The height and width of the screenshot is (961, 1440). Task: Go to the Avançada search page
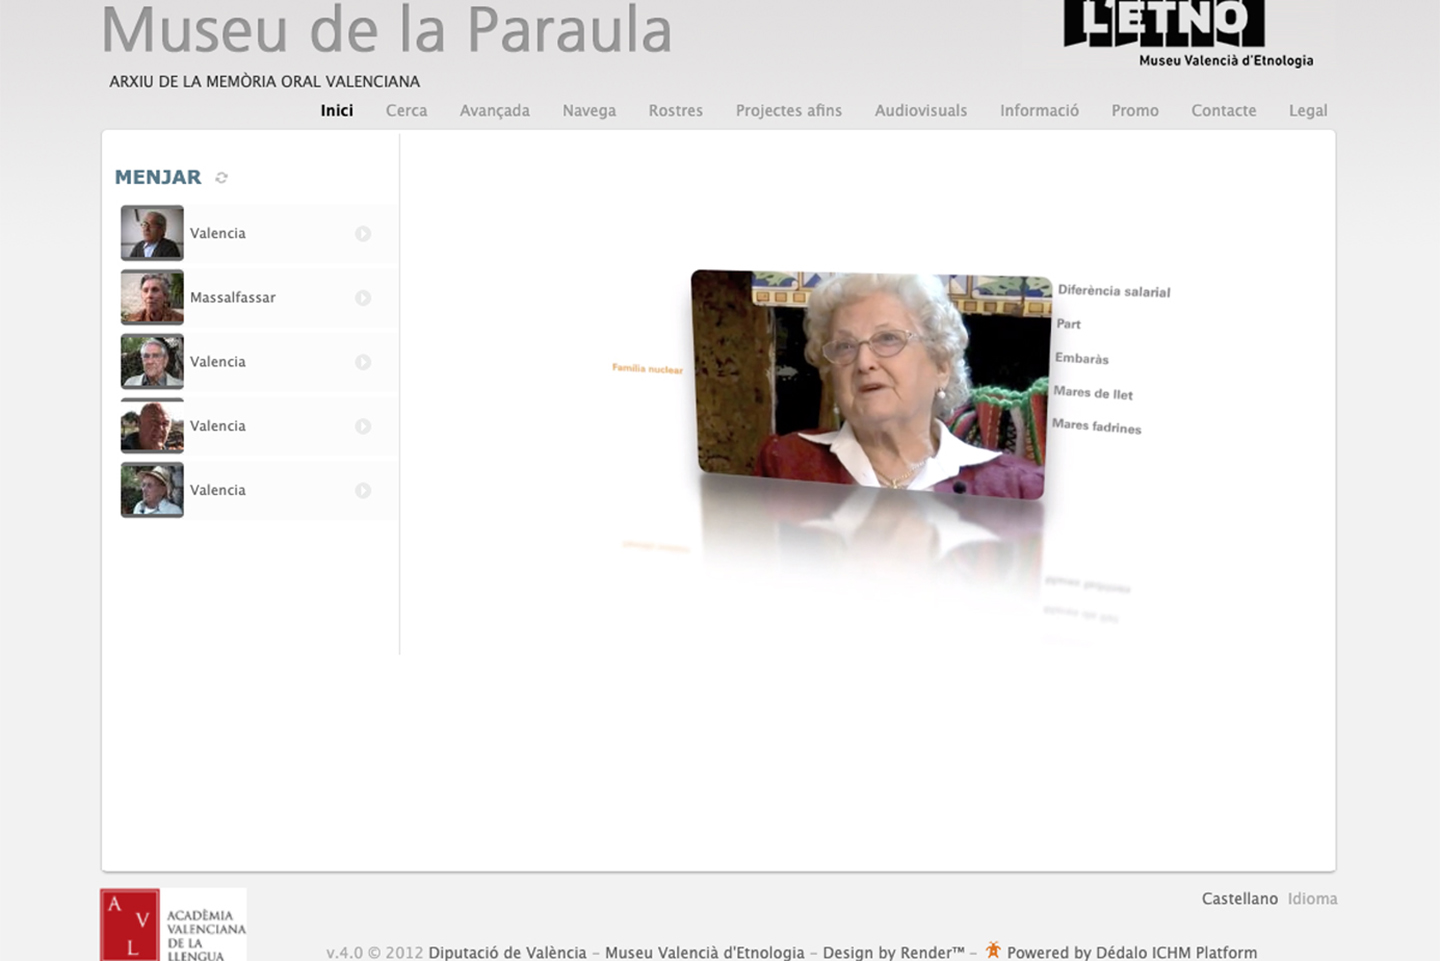click(x=494, y=111)
